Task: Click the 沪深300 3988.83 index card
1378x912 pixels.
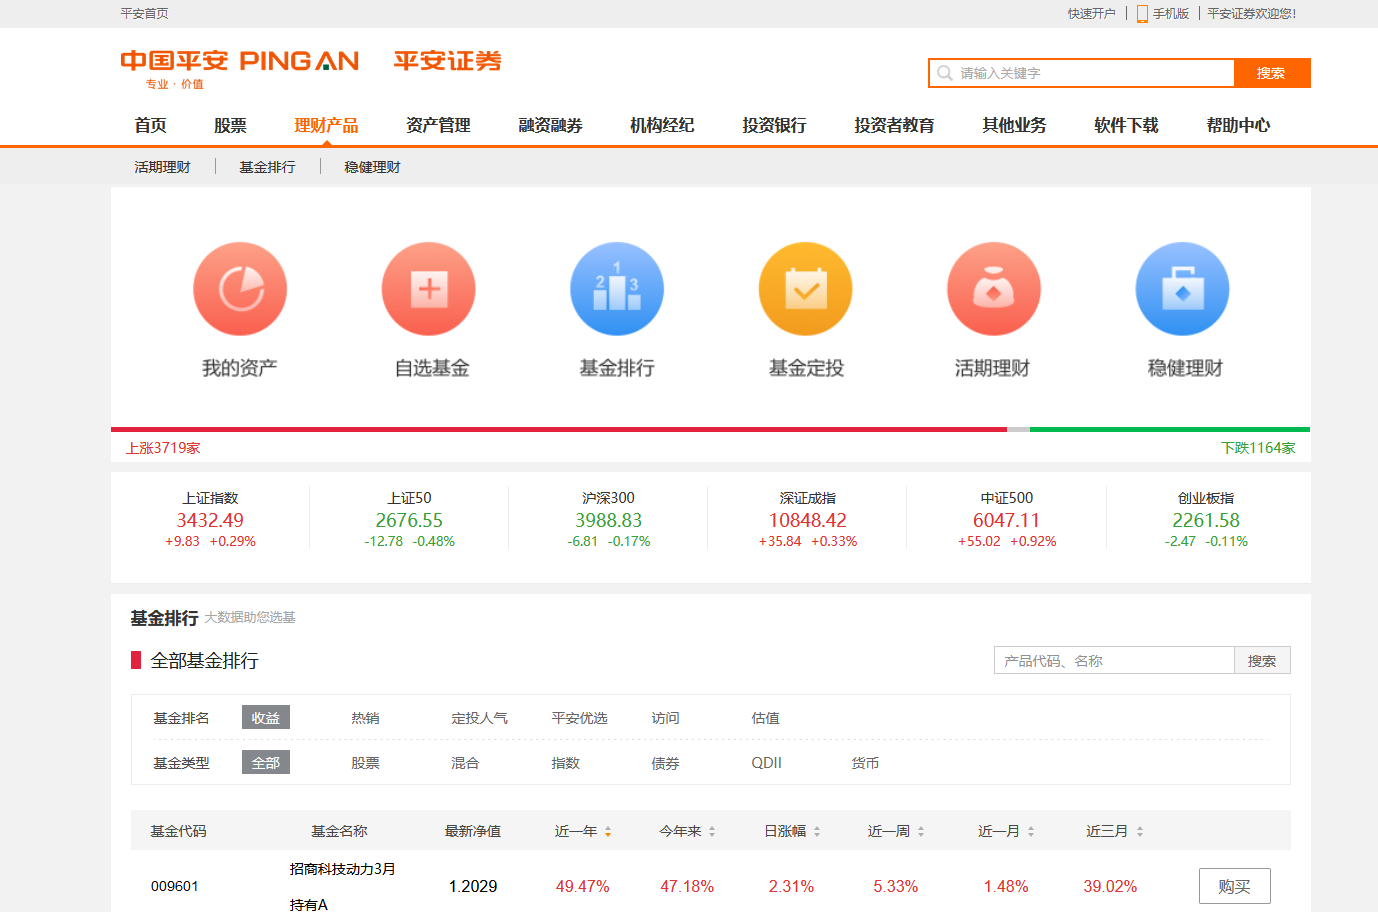Action: coord(608,519)
